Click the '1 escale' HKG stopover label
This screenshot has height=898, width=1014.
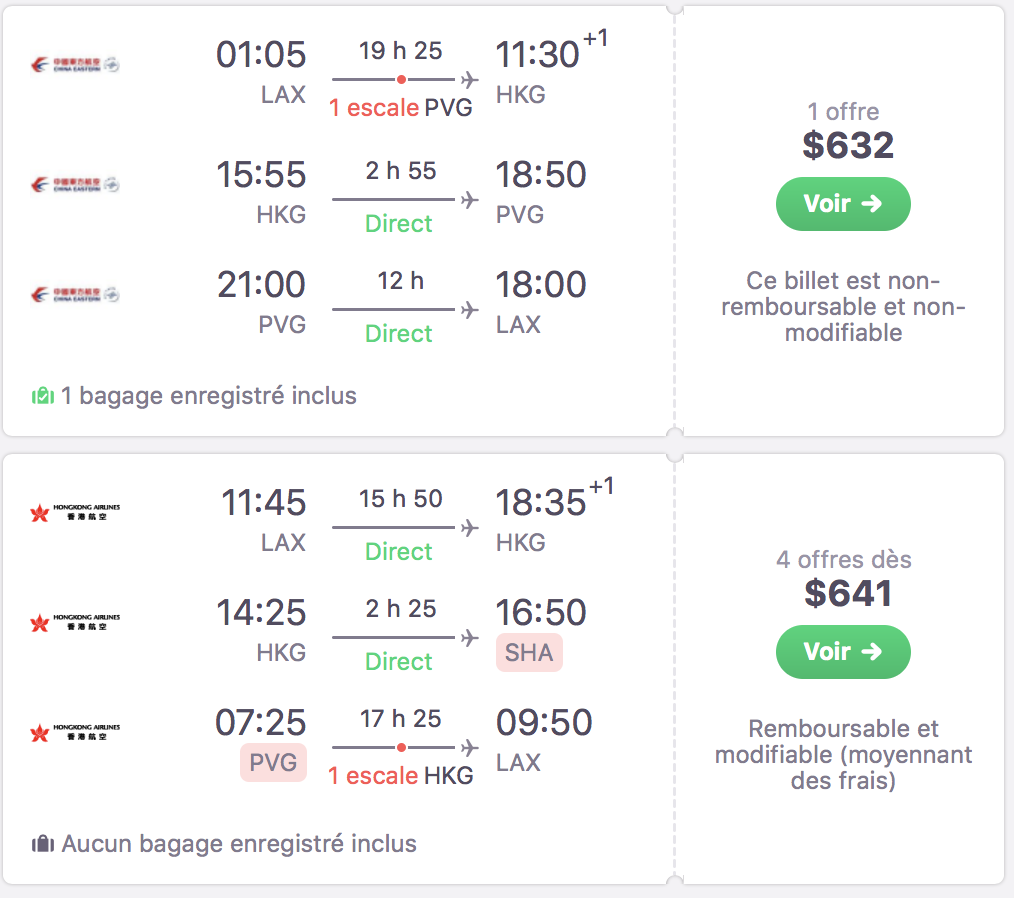pyautogui.click(x=374, y=775)
